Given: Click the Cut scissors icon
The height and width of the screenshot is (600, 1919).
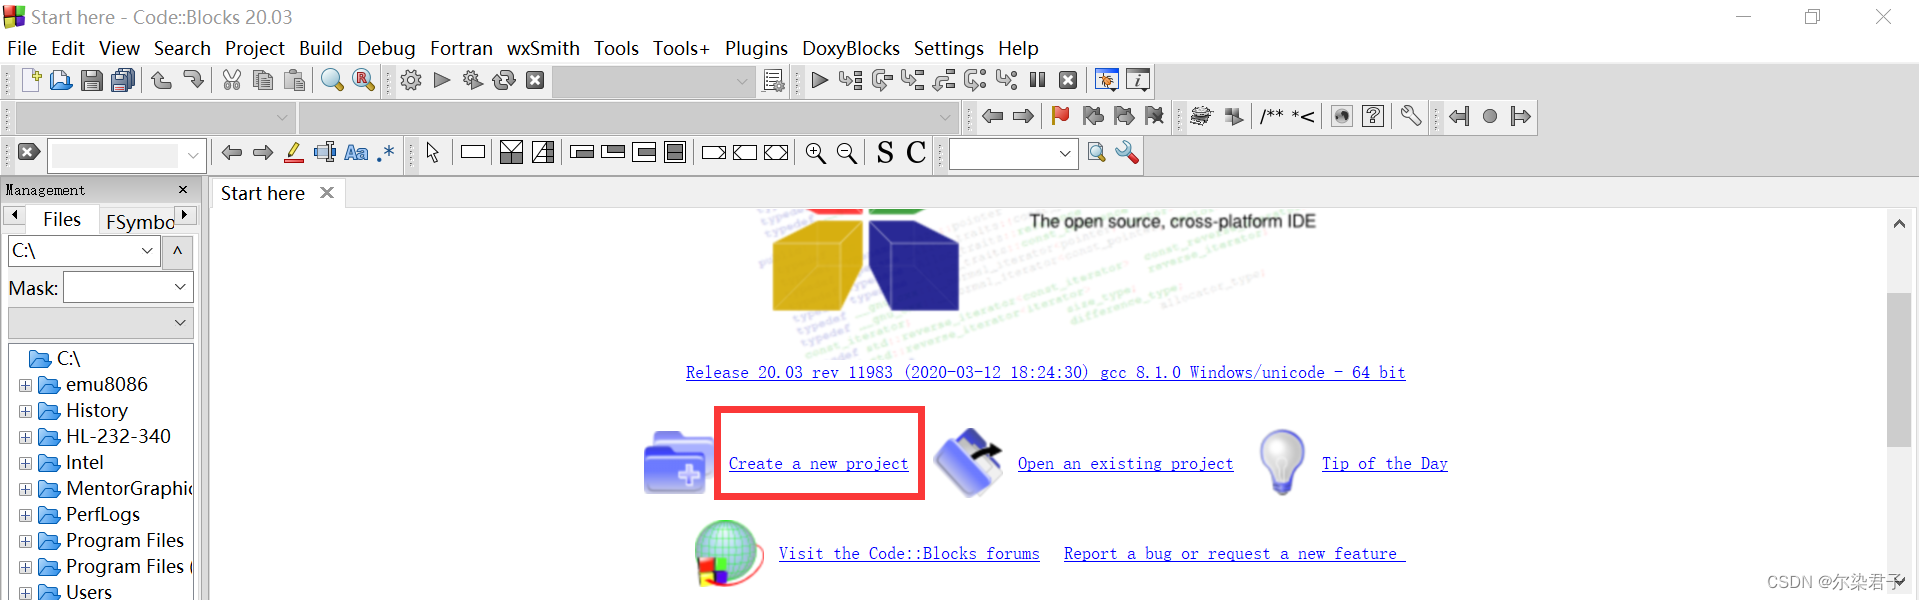Looking at the screenshot, I should (232, 80).
